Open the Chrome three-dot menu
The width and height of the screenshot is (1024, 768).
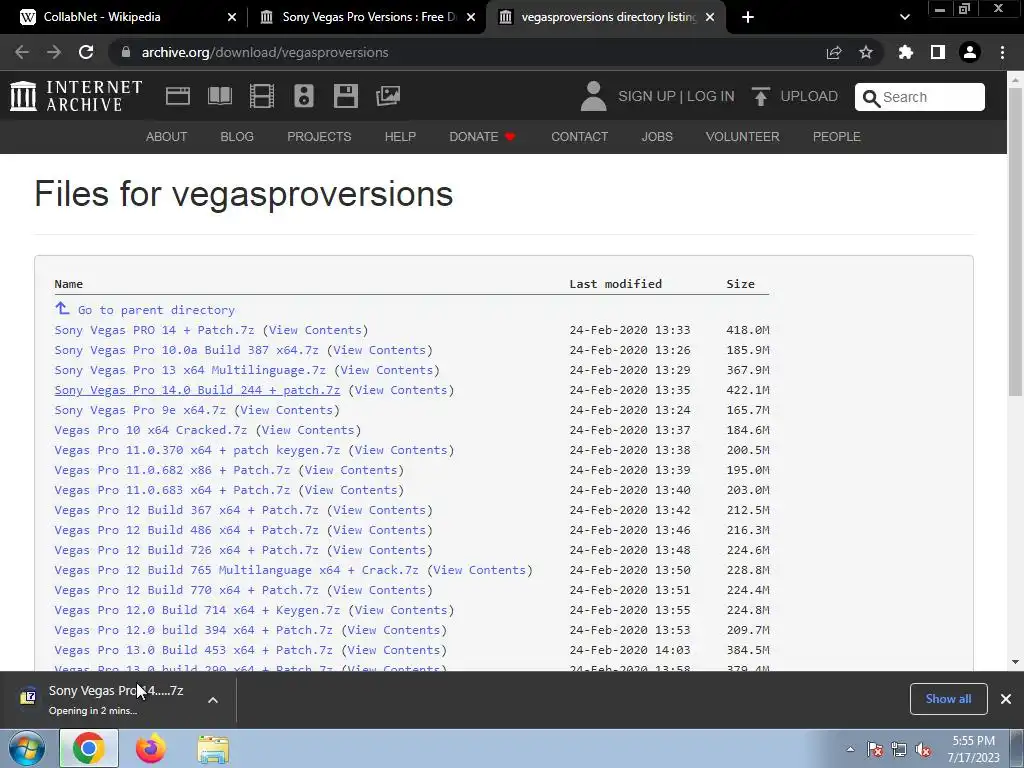coord(1002,52)
